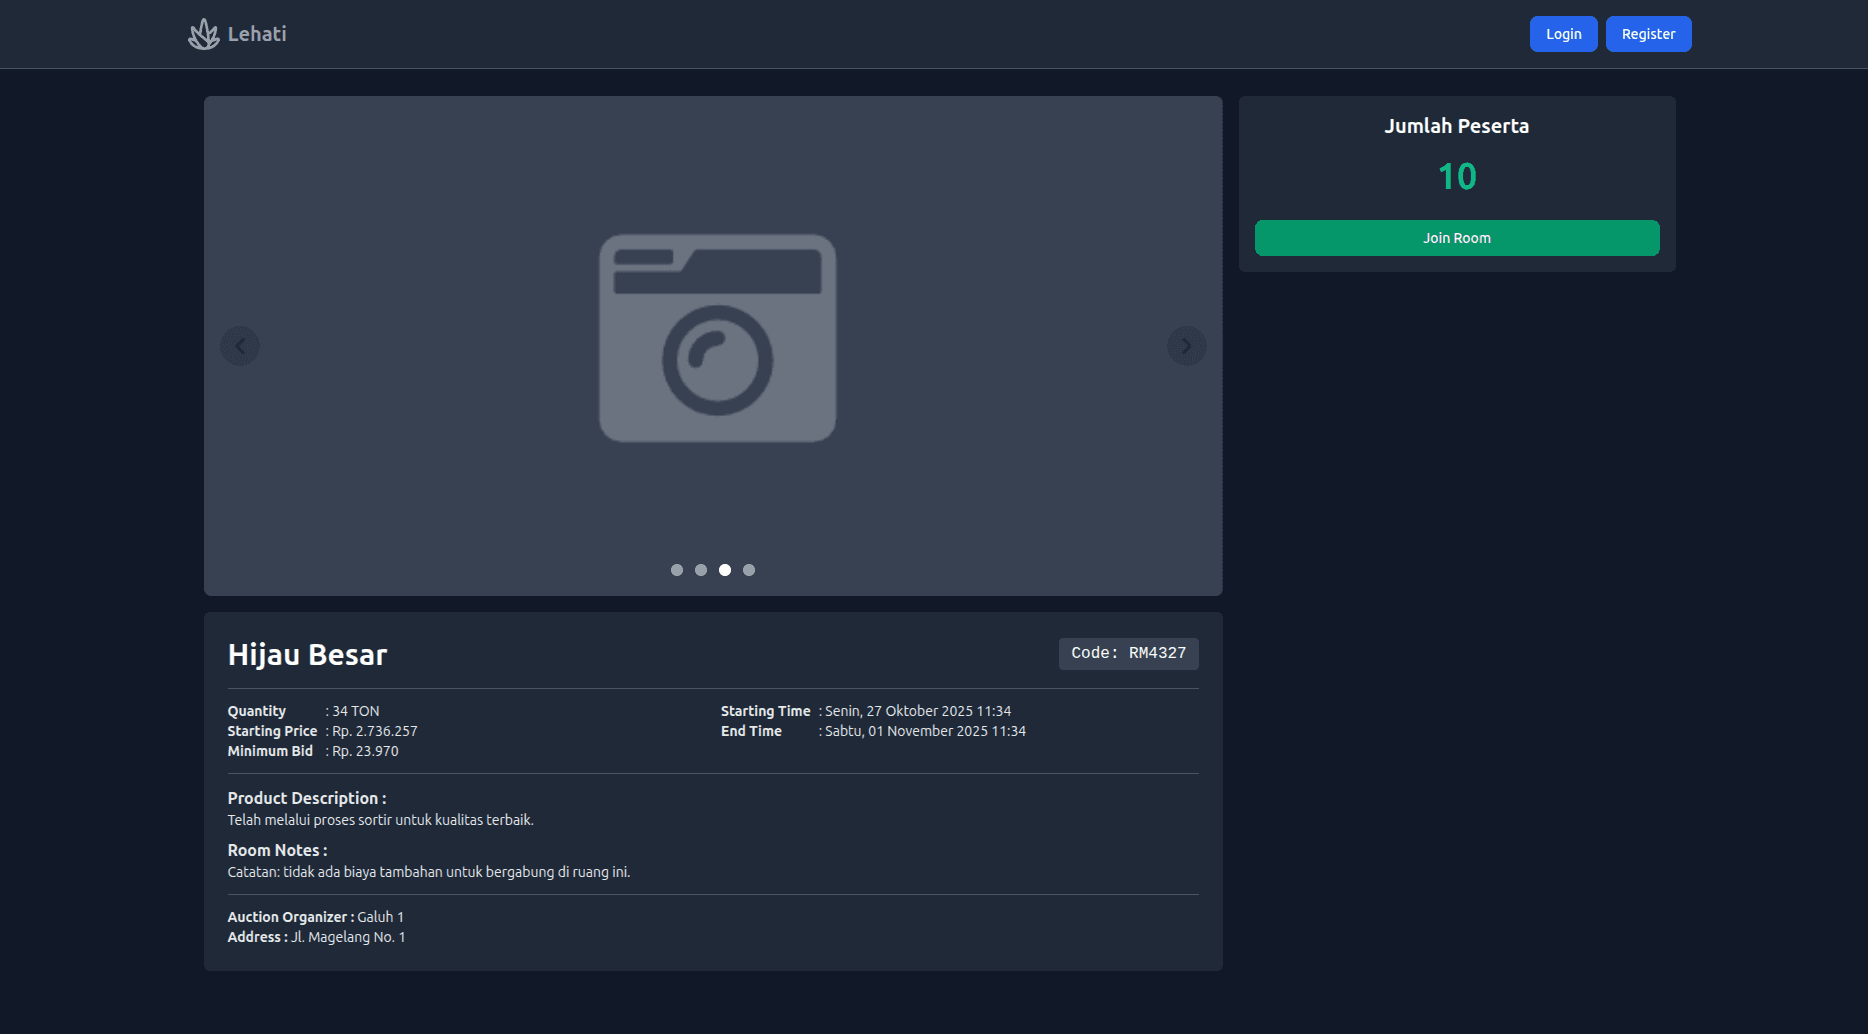
Task: Click the End Time date value
Action: tap(925, 731)
